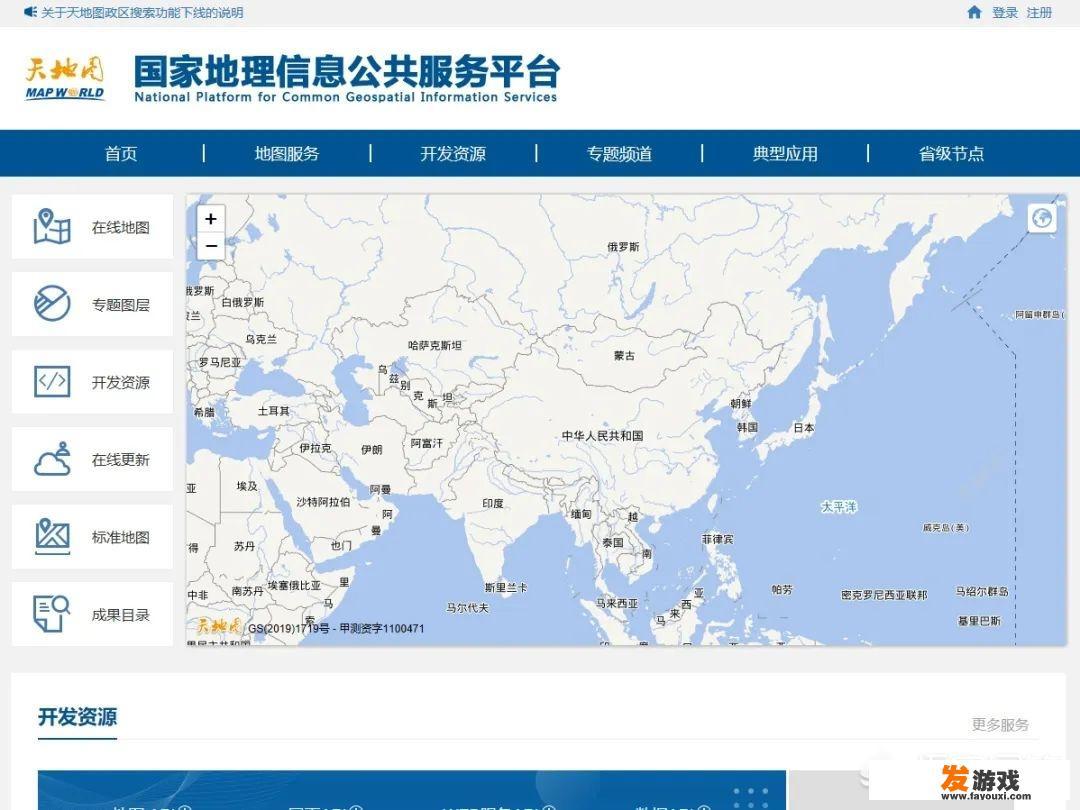Click the 斯里兰卡 label on map

(x=506, y=588)
